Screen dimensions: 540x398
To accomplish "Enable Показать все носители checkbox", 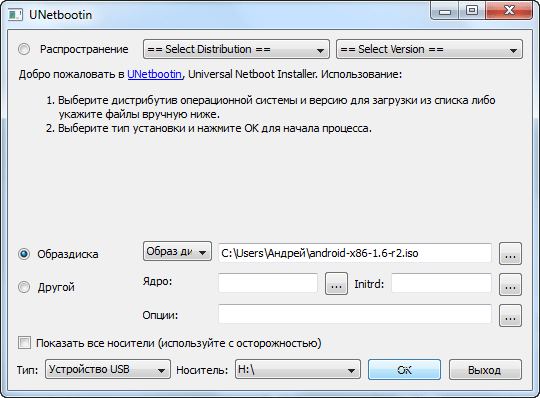I will click(x=24, y=343).
